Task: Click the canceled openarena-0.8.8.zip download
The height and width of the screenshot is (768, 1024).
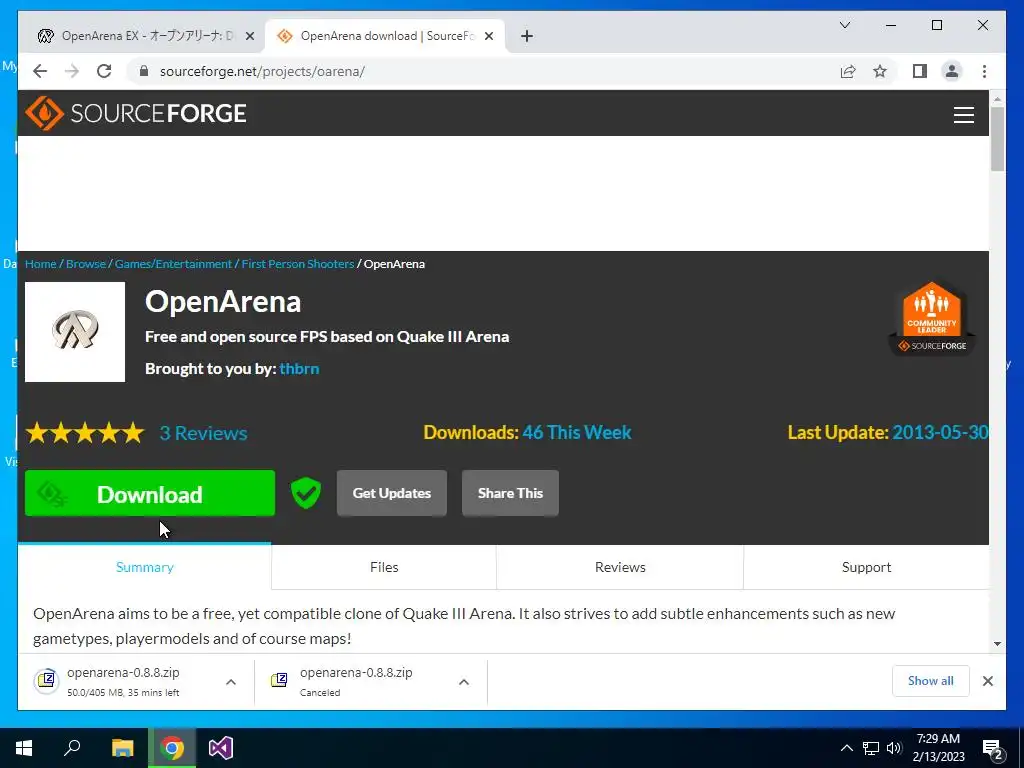Action: click(x=357, y=681)
